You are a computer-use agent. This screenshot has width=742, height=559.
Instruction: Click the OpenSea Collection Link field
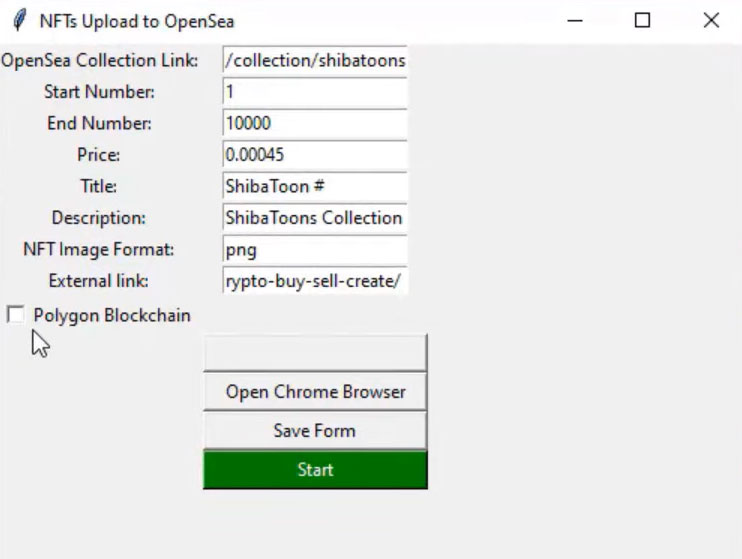pos(315,60)
